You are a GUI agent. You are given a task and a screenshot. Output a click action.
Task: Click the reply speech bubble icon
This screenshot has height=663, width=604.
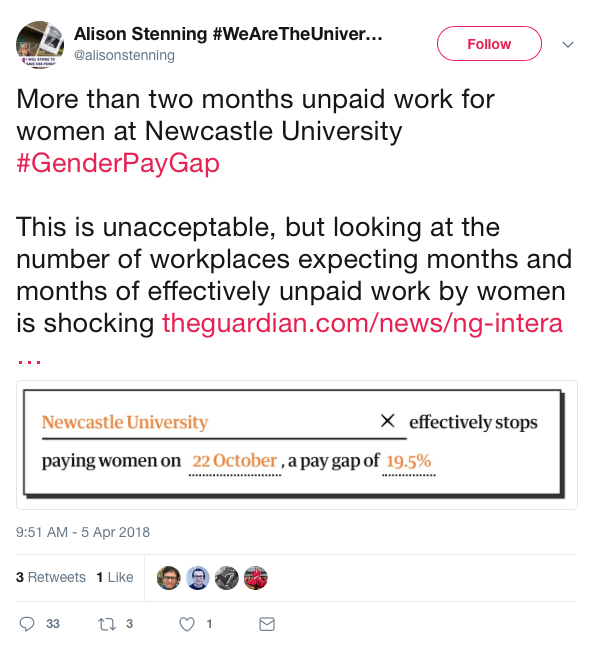pos(27,624)
